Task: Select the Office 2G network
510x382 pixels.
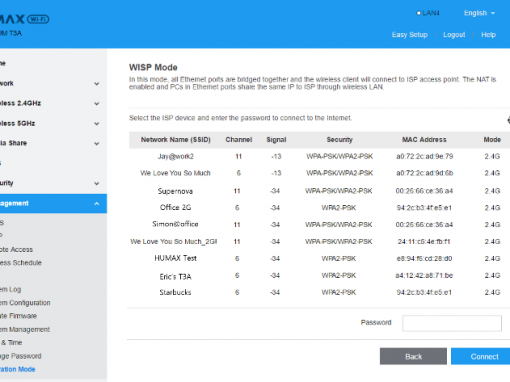Action: (319, 208)
